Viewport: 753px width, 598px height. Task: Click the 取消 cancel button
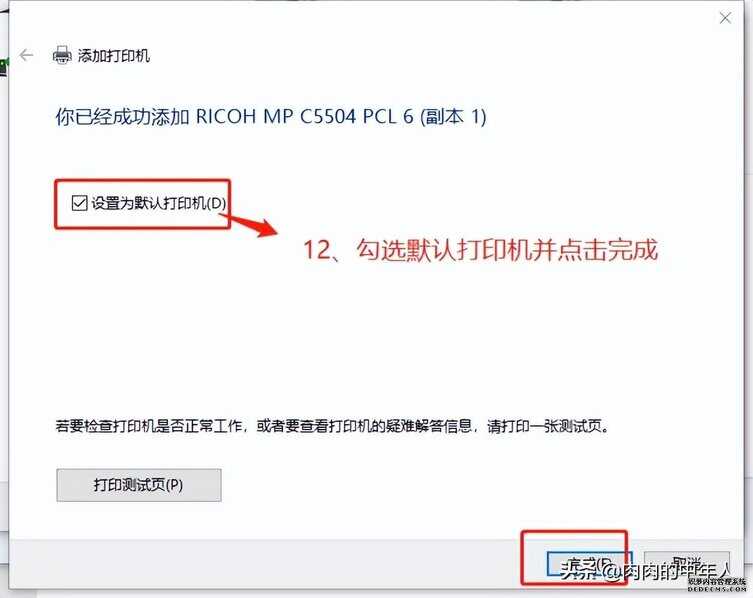(x=687, y=564)
